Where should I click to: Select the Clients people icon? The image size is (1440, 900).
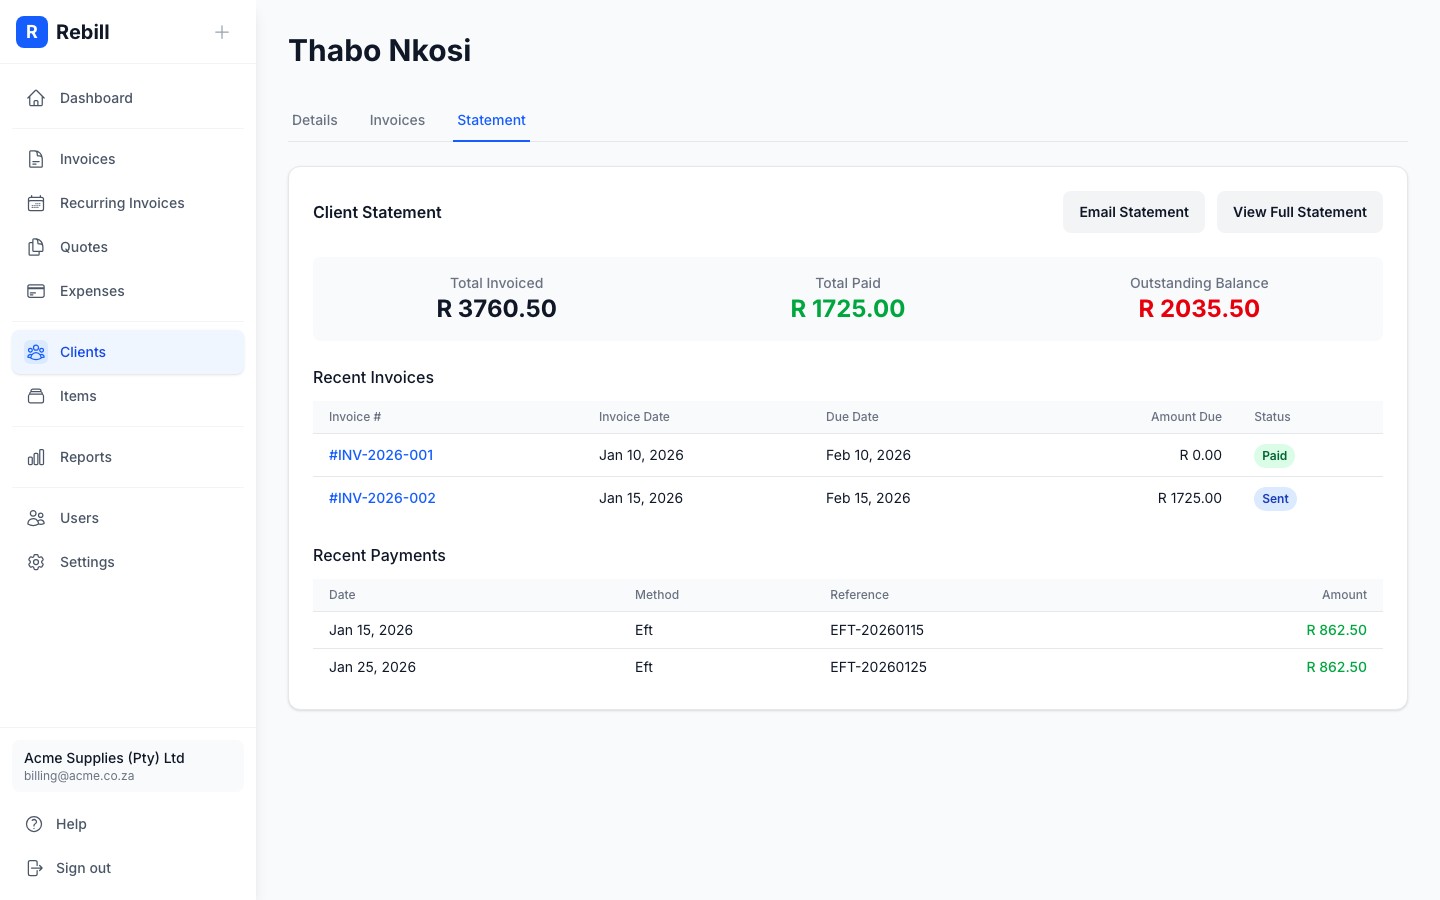click(36, 352)
